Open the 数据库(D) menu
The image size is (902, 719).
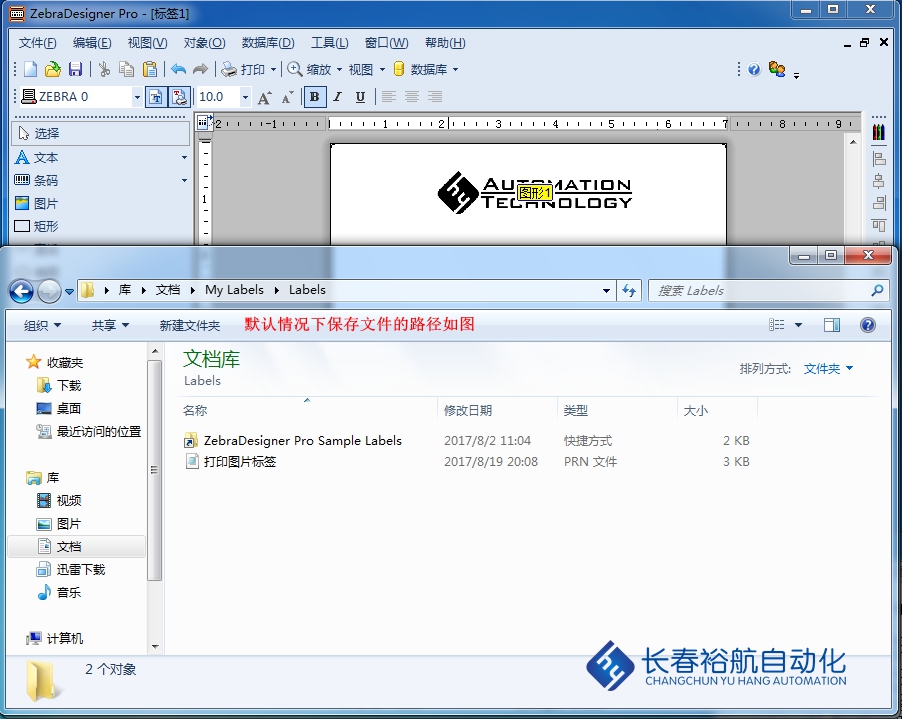[x=268, y=43]
